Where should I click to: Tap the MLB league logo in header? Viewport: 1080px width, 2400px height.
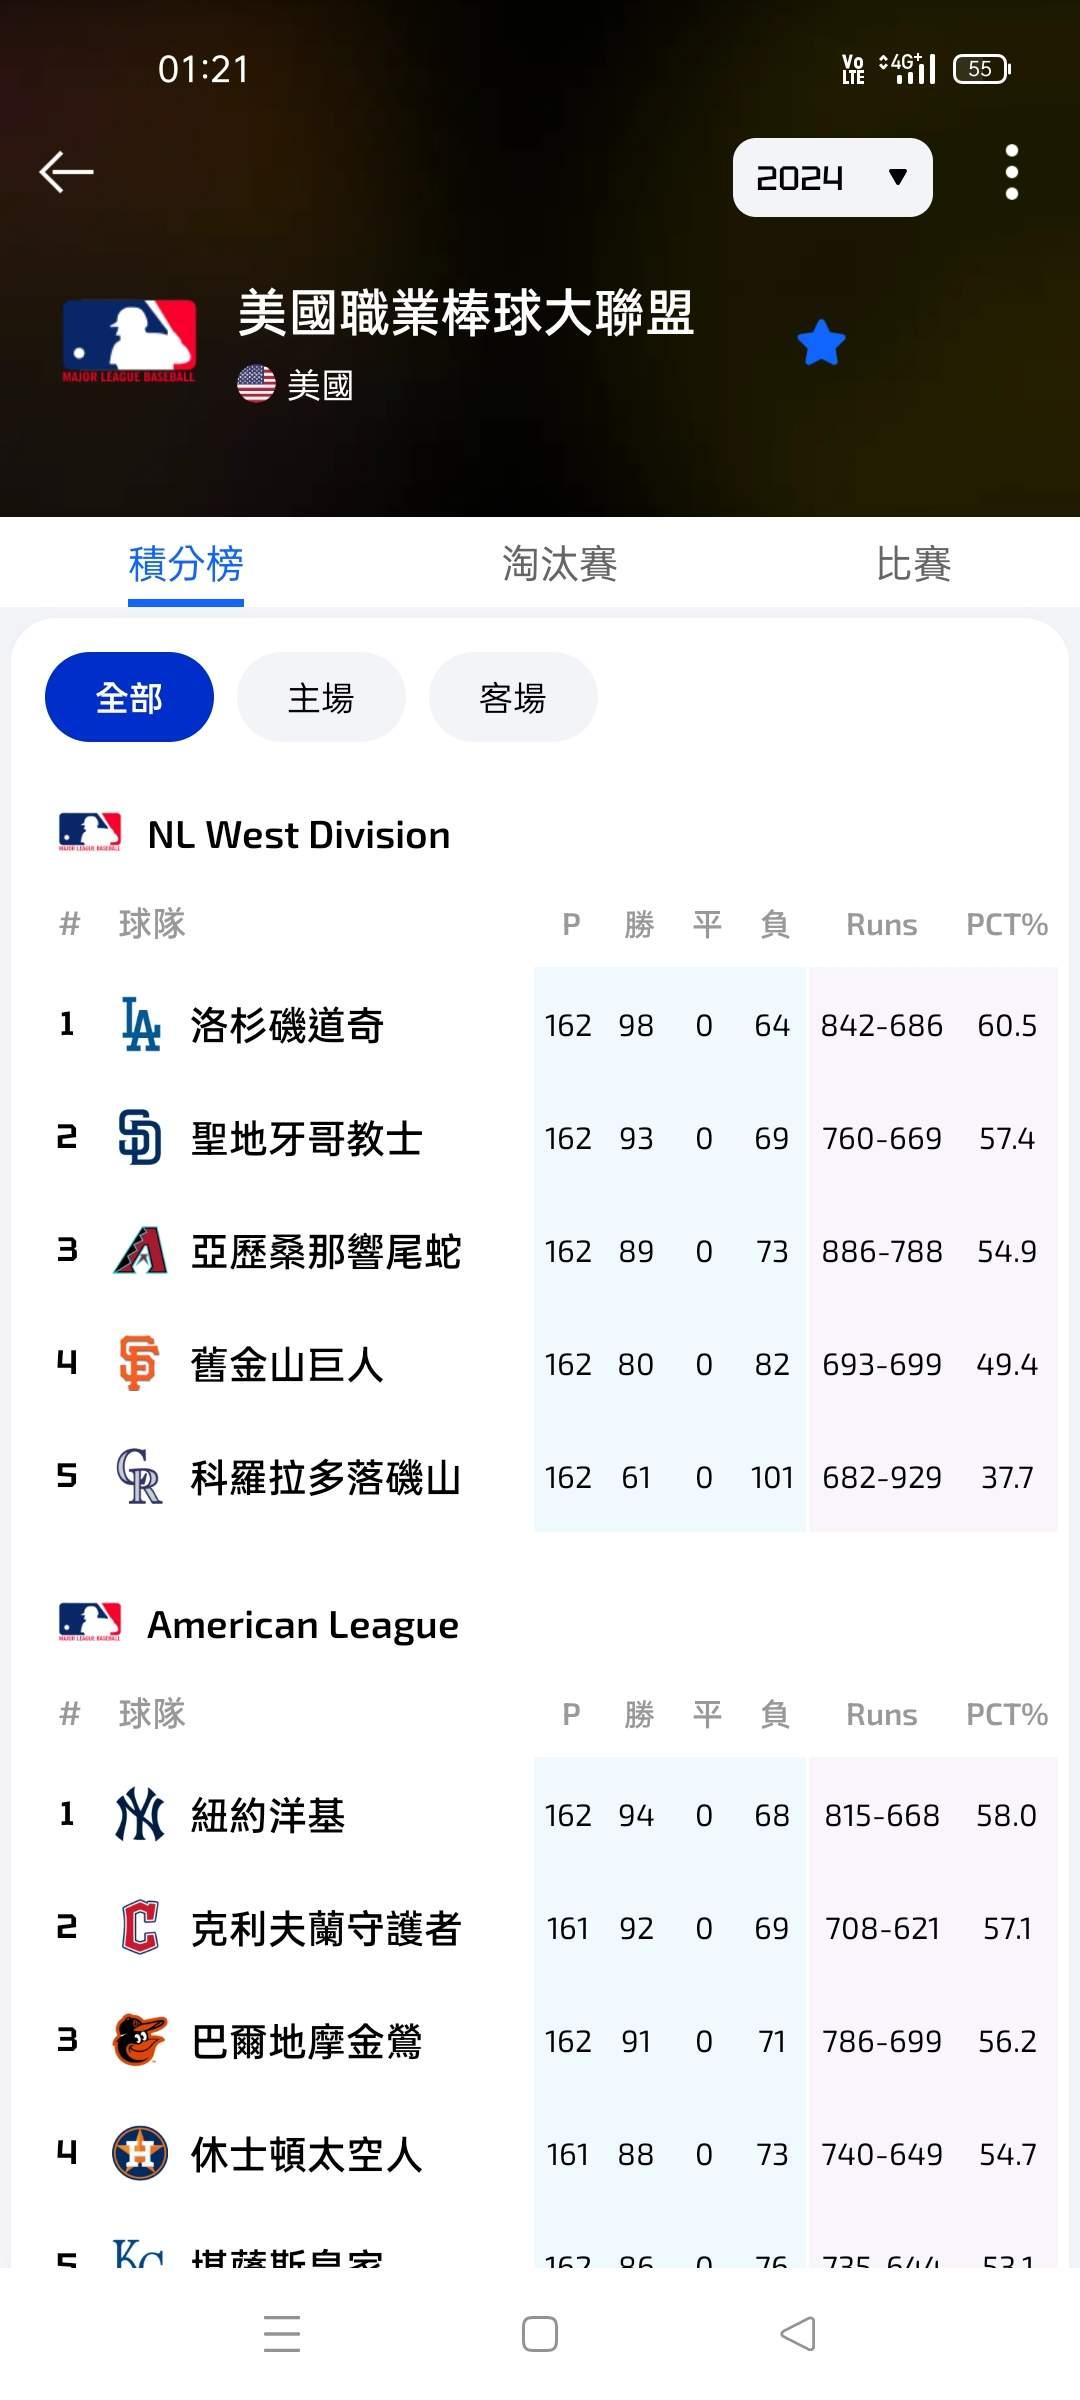129,340
